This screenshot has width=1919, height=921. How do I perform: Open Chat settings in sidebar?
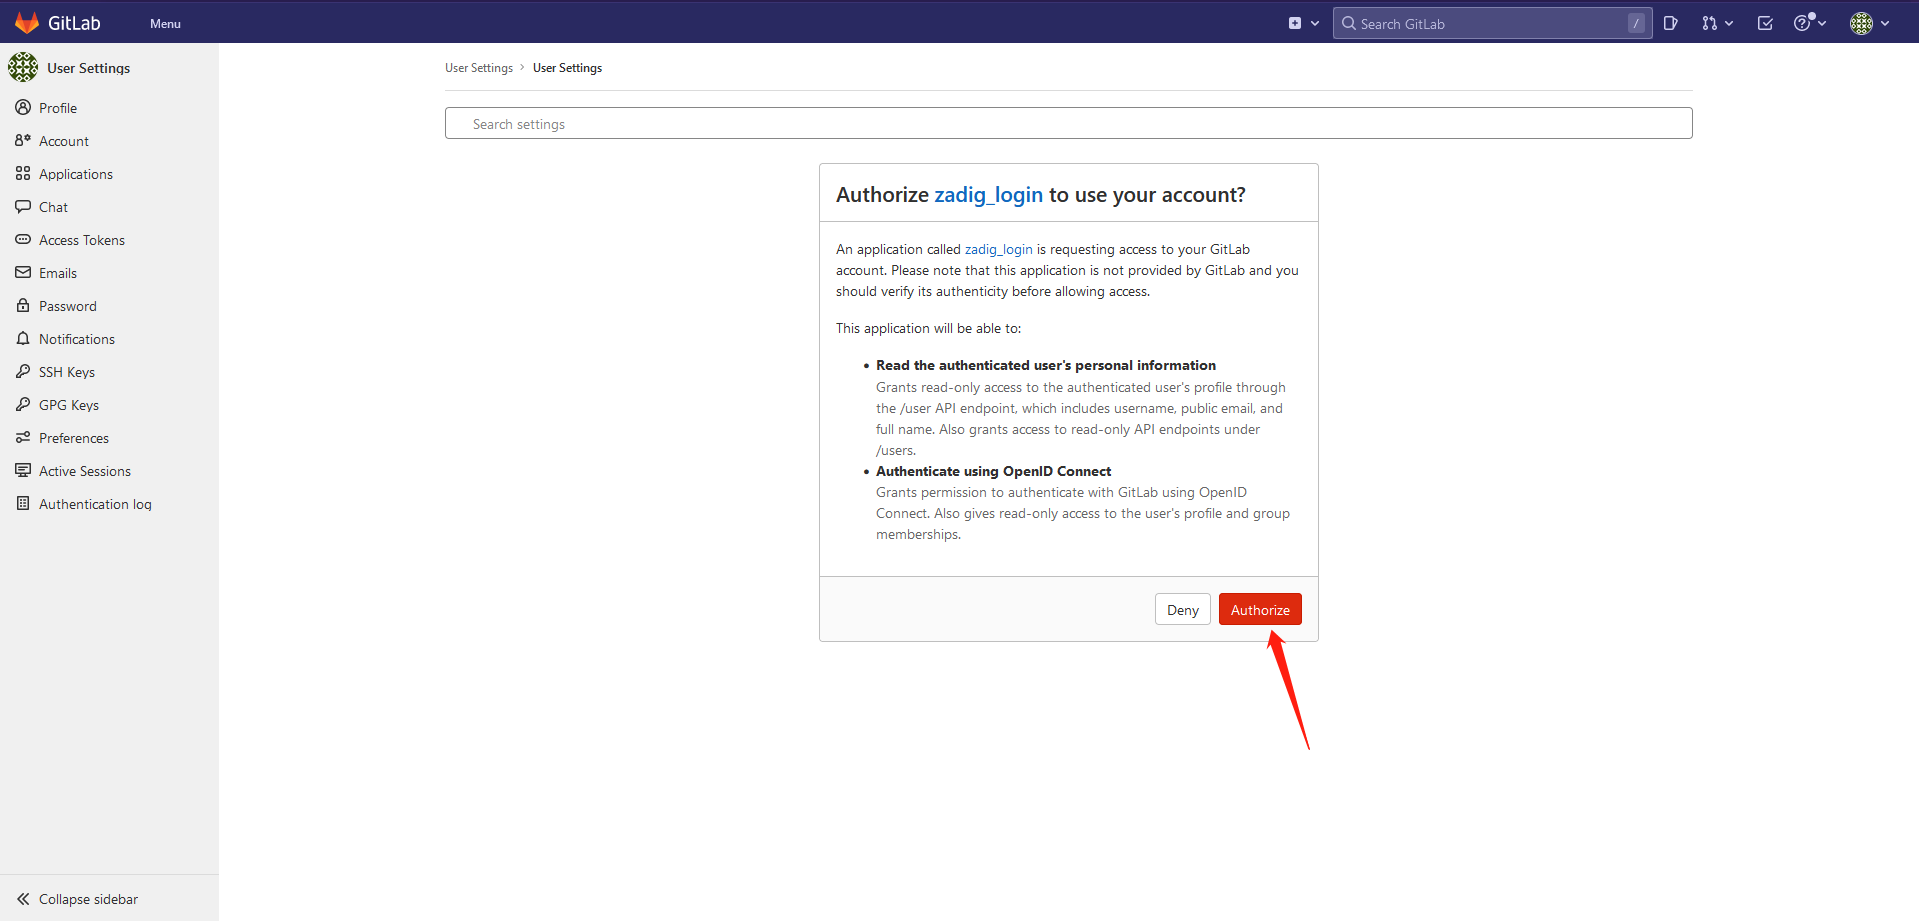click(x=53, y=207)
